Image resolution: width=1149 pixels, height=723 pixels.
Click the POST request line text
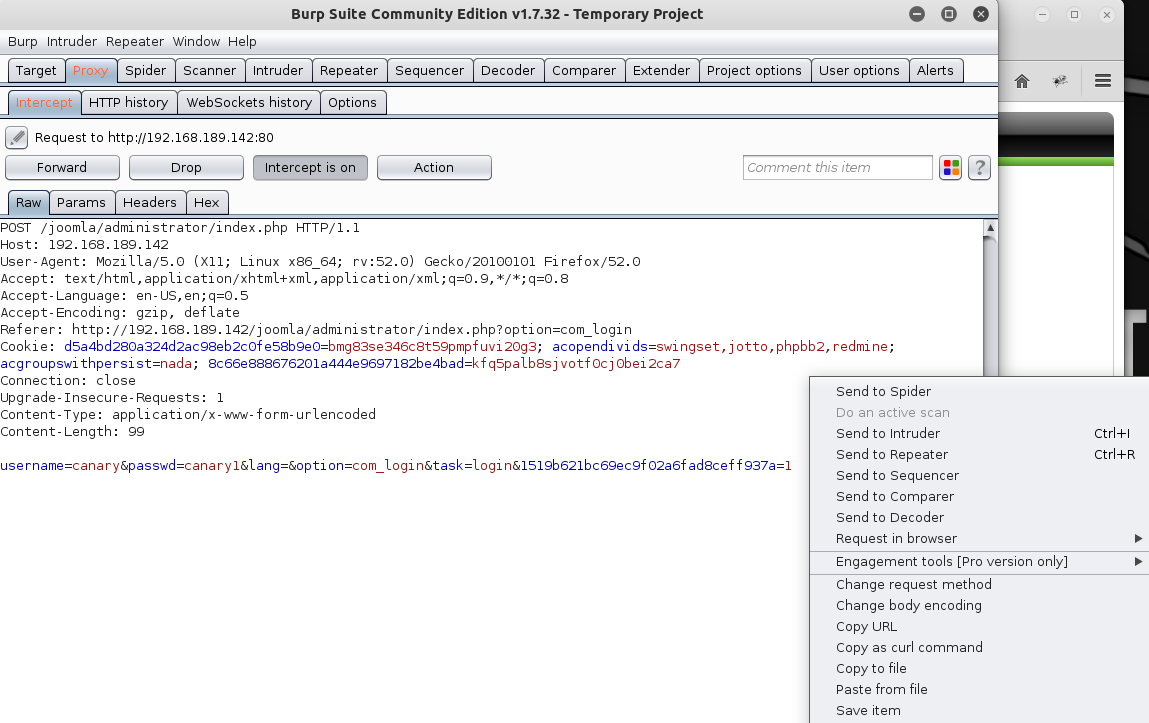pyautogui.click(x=180, y=228)
